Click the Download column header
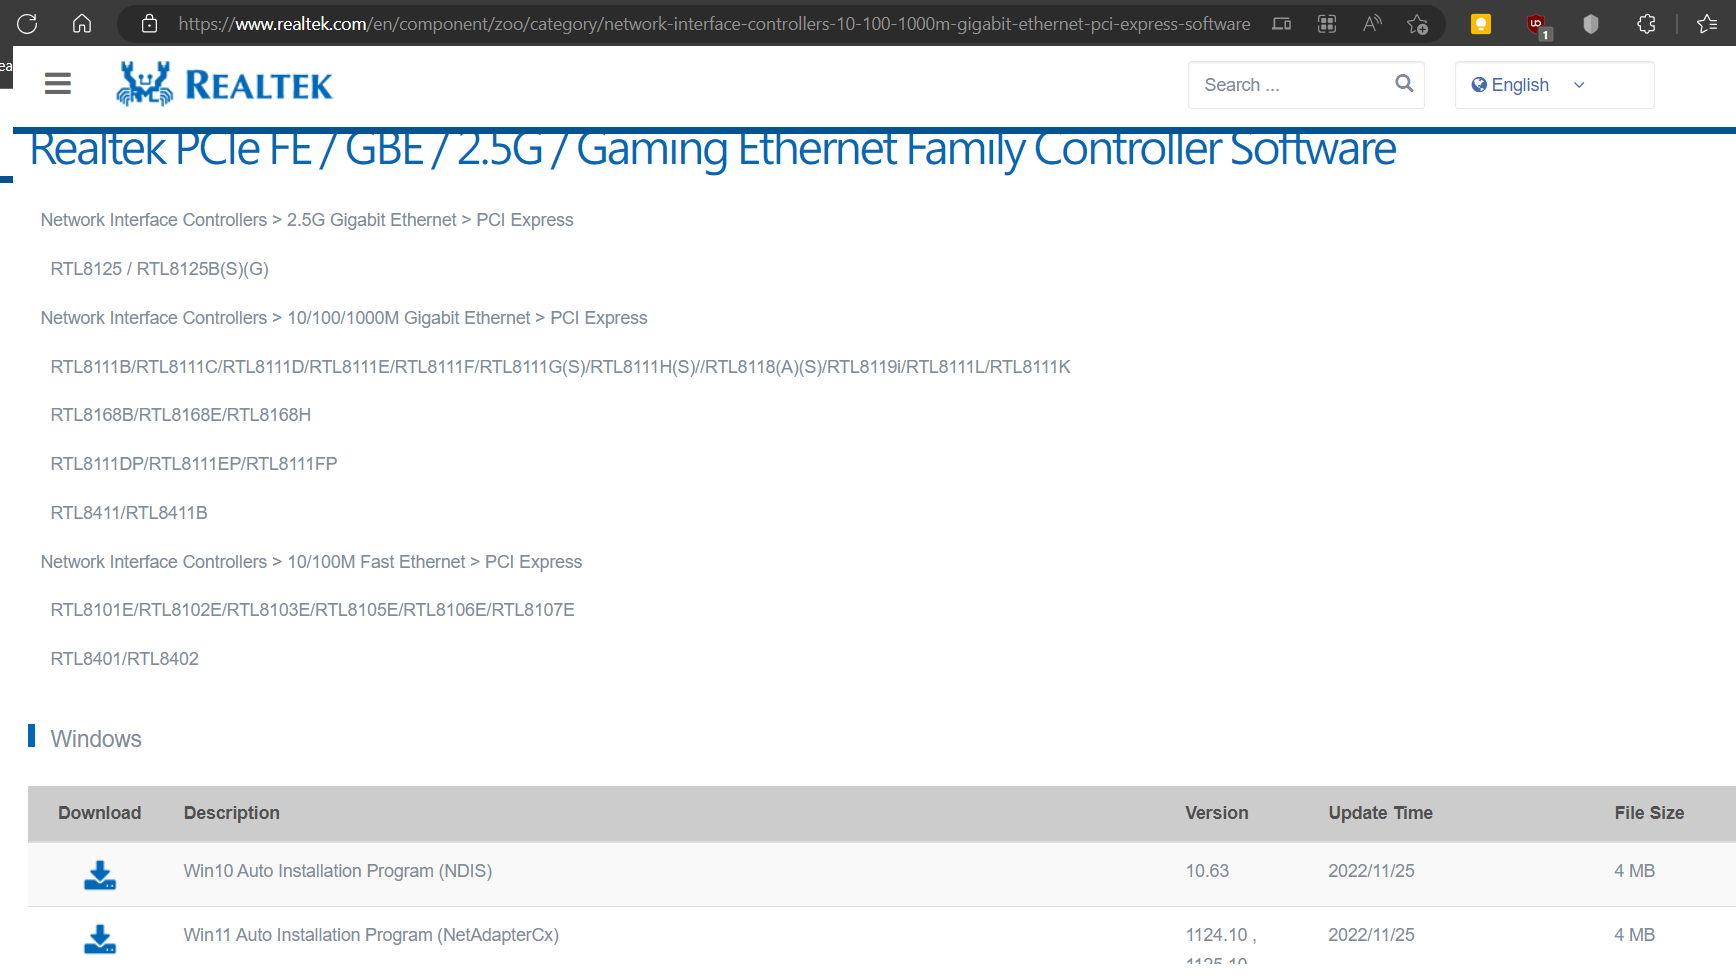The height and width of the screenshot is (976, 1736). pos(100,813)
